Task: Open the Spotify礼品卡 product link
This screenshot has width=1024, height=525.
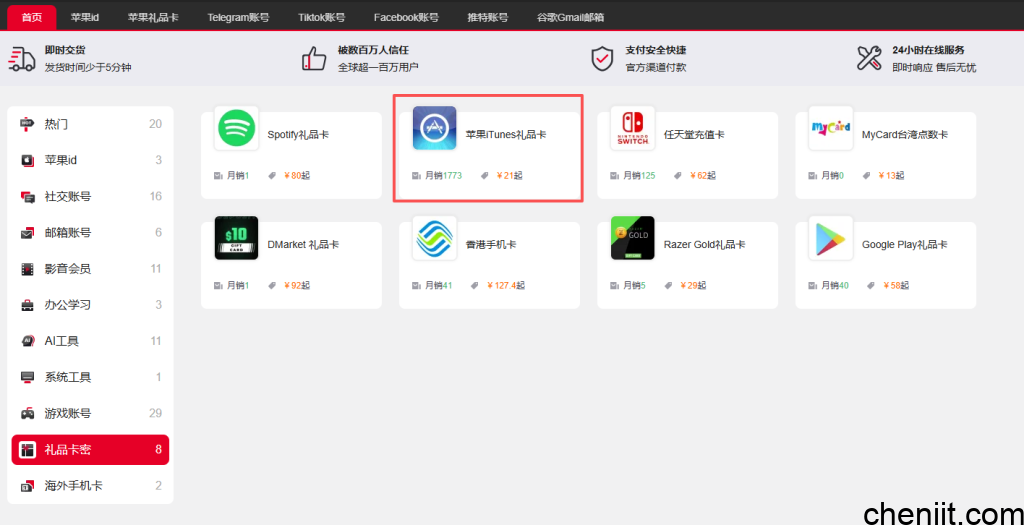Action: click(x=298, y=135)
